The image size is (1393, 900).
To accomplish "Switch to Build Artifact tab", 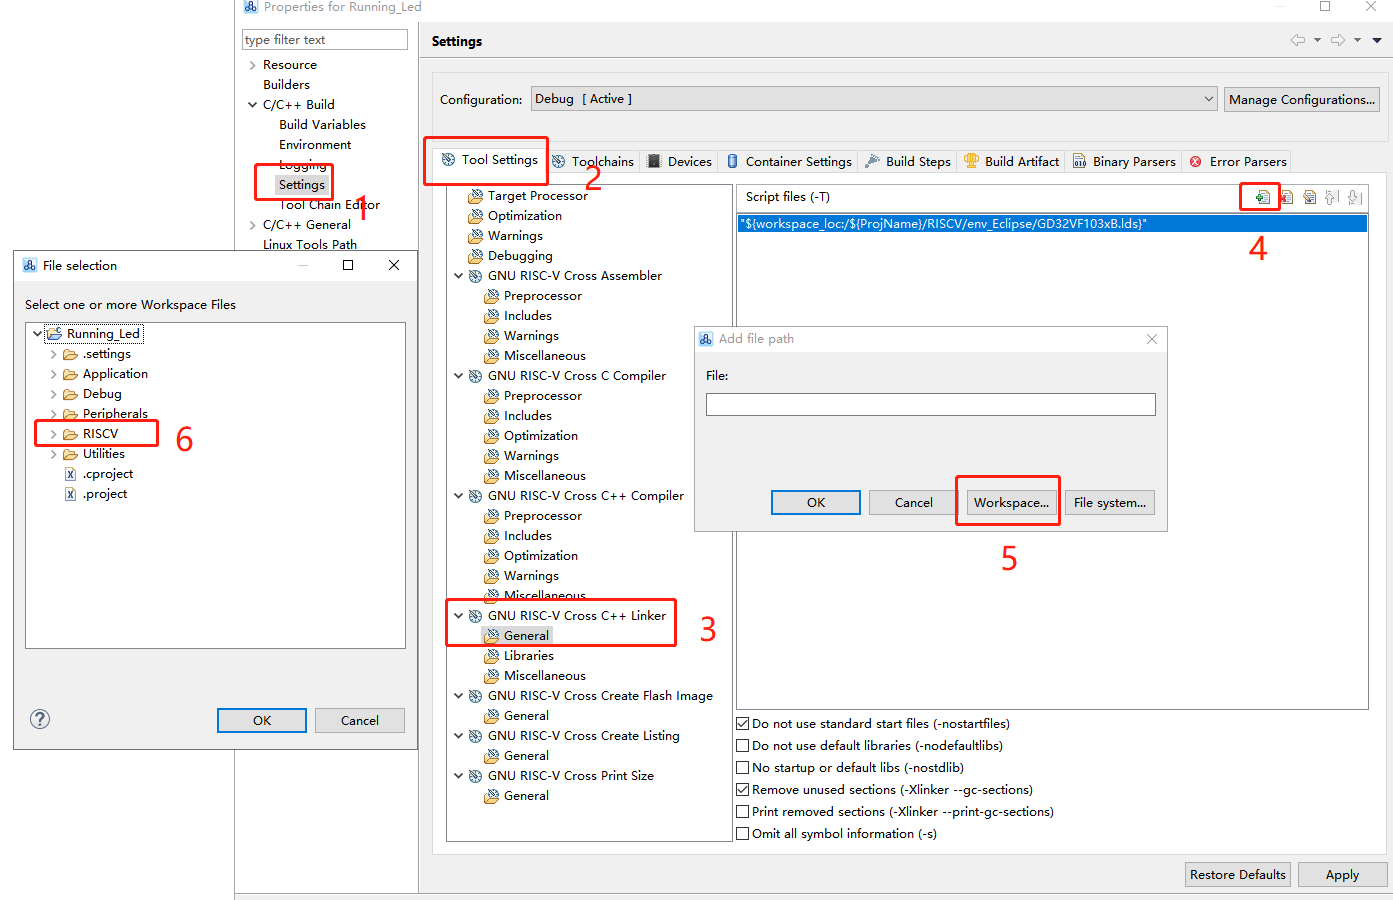I will tap(1012, 161).
